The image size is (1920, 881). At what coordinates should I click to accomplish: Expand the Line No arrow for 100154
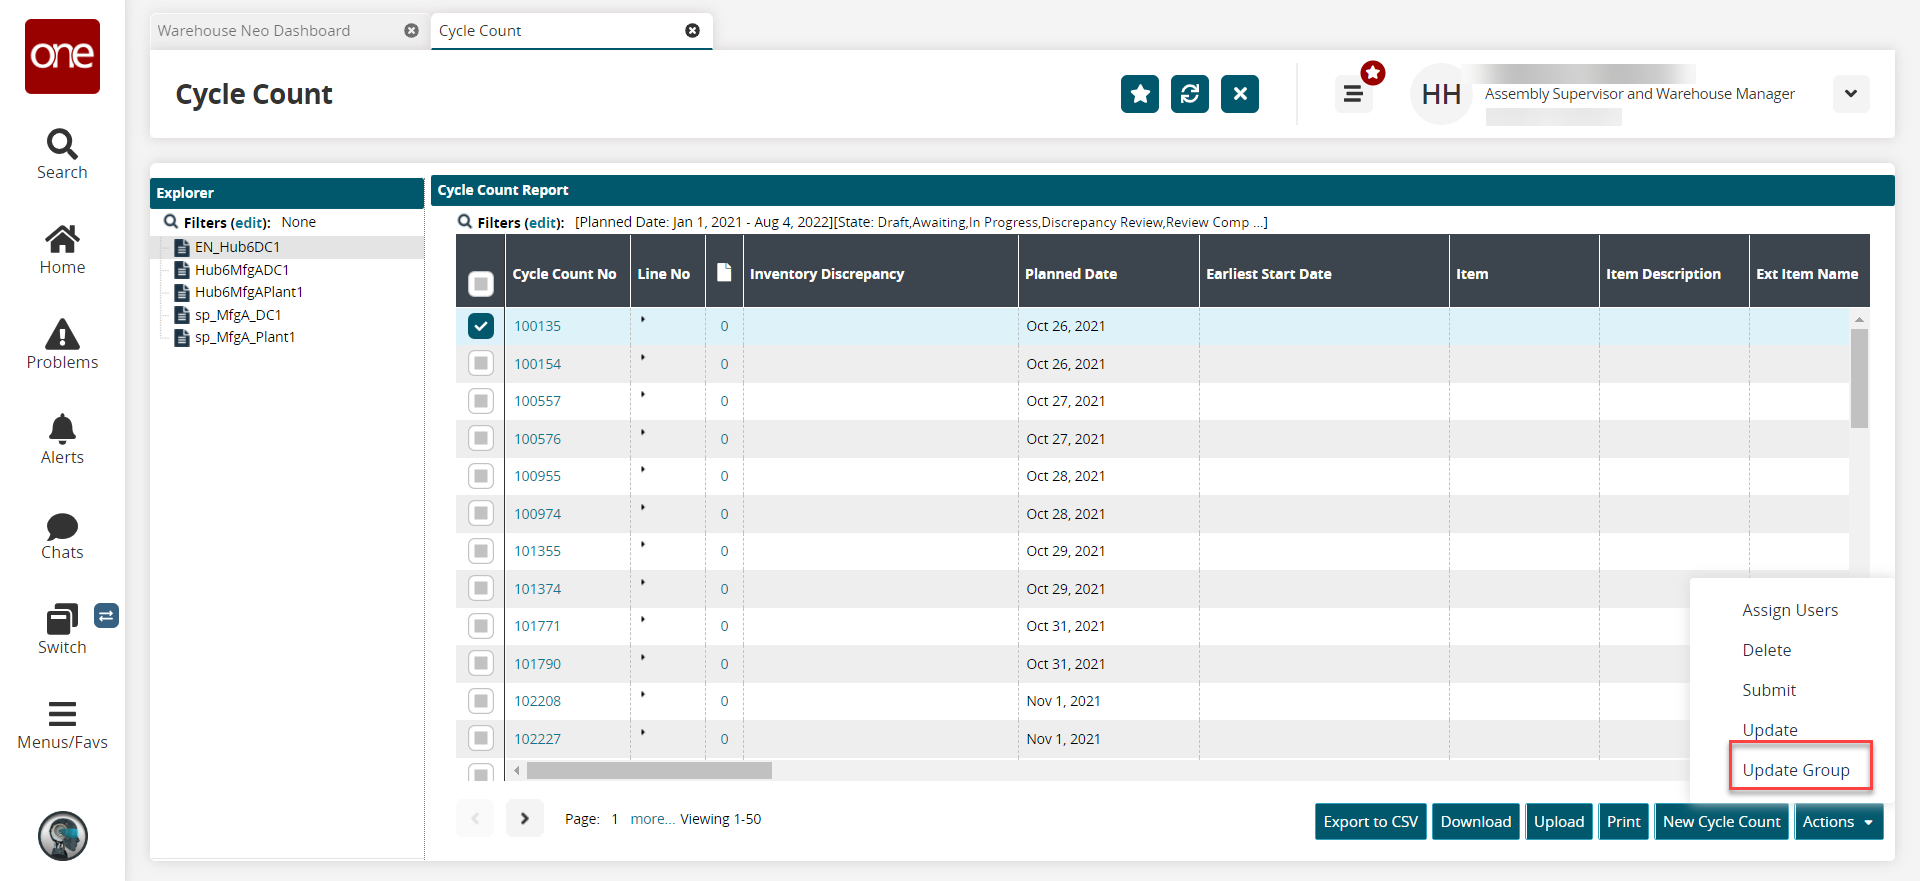pos(643,357)
